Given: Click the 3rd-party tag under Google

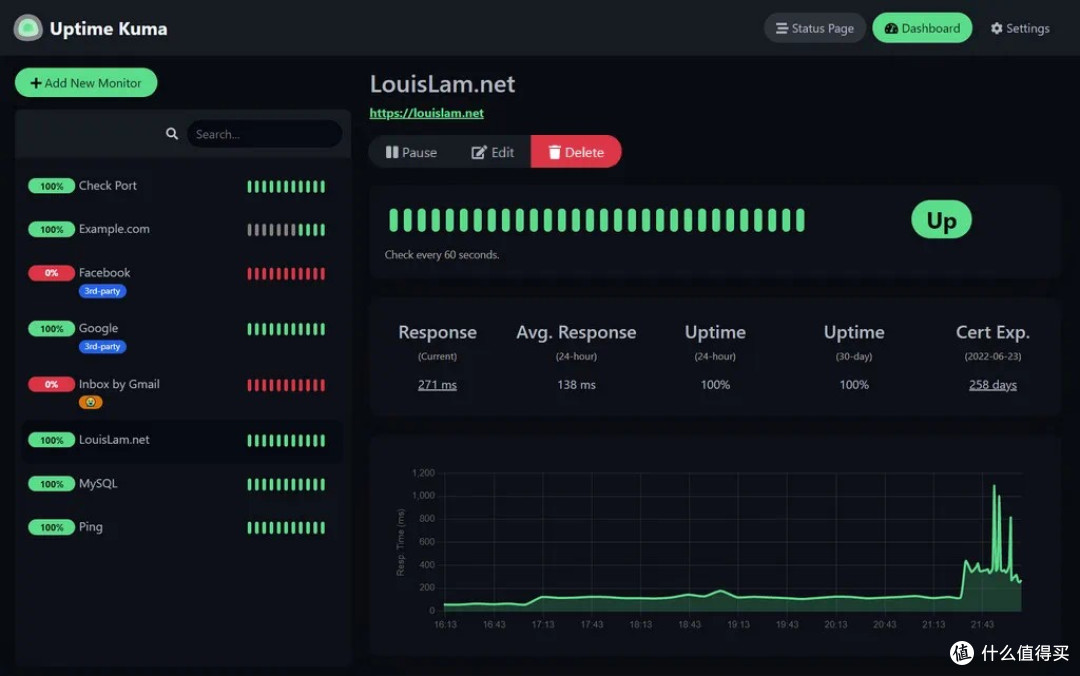Looking at the screenshot, I should pos(102,347).
